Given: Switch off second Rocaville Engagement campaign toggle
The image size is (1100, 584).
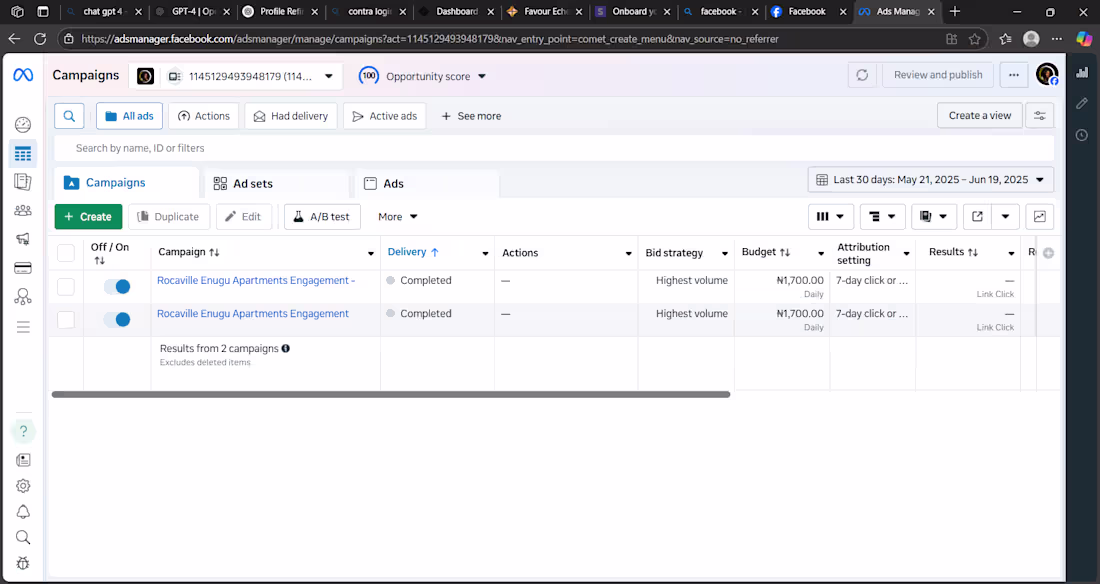Looking at the screenshot, I should [117, 319].
